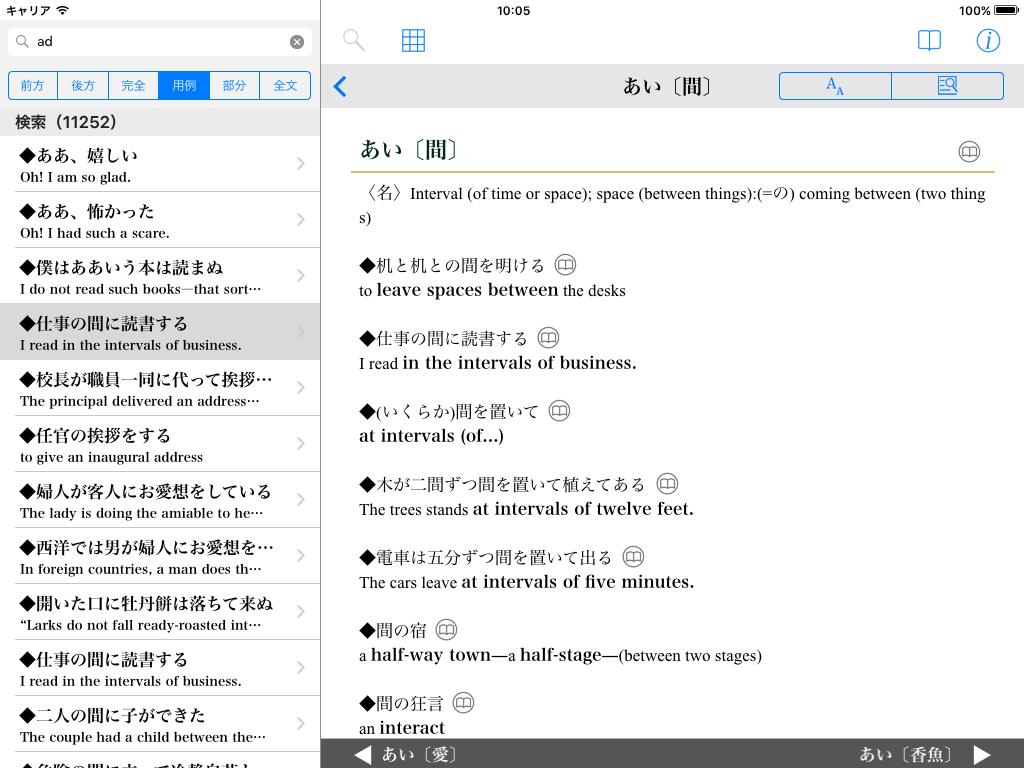
Task: Select 部分 partial match tab
Action: (235, 86)
